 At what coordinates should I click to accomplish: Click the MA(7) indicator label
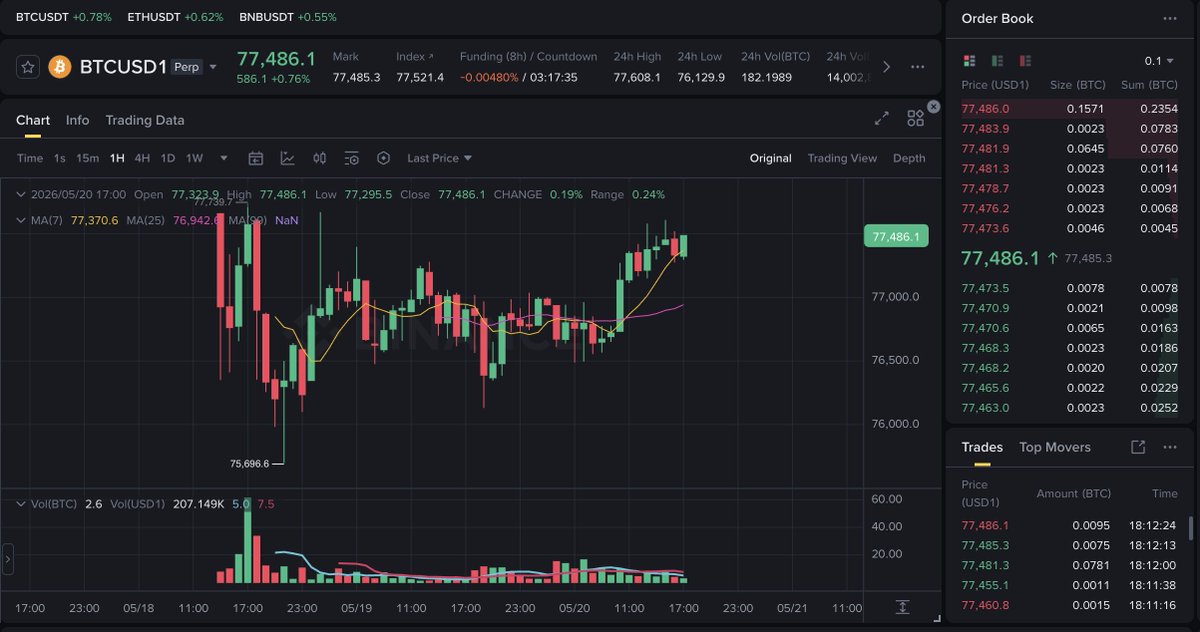click(47, 220)
